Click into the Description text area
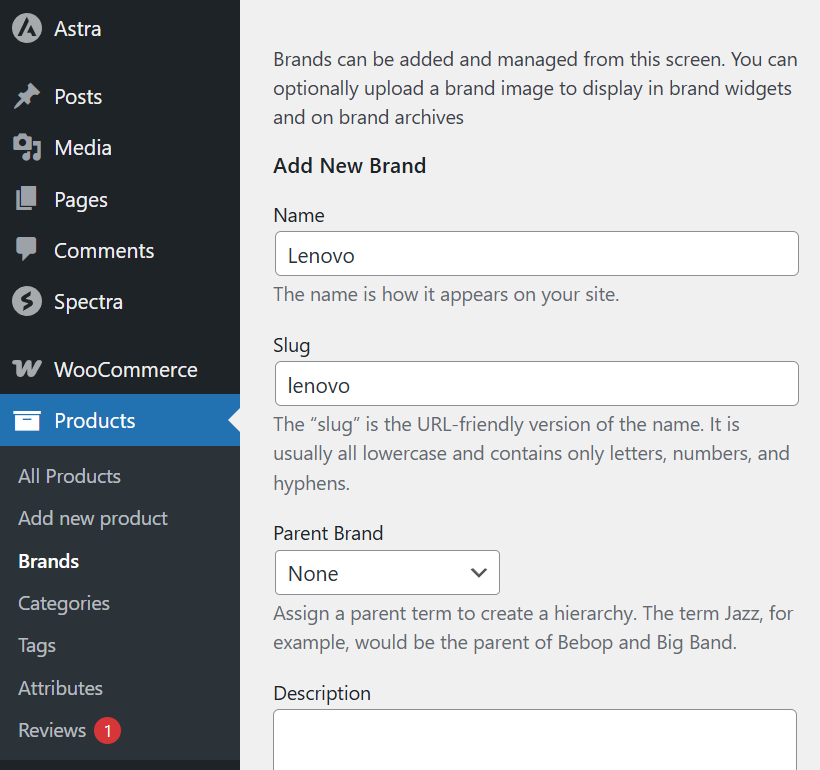 point(535,739)
